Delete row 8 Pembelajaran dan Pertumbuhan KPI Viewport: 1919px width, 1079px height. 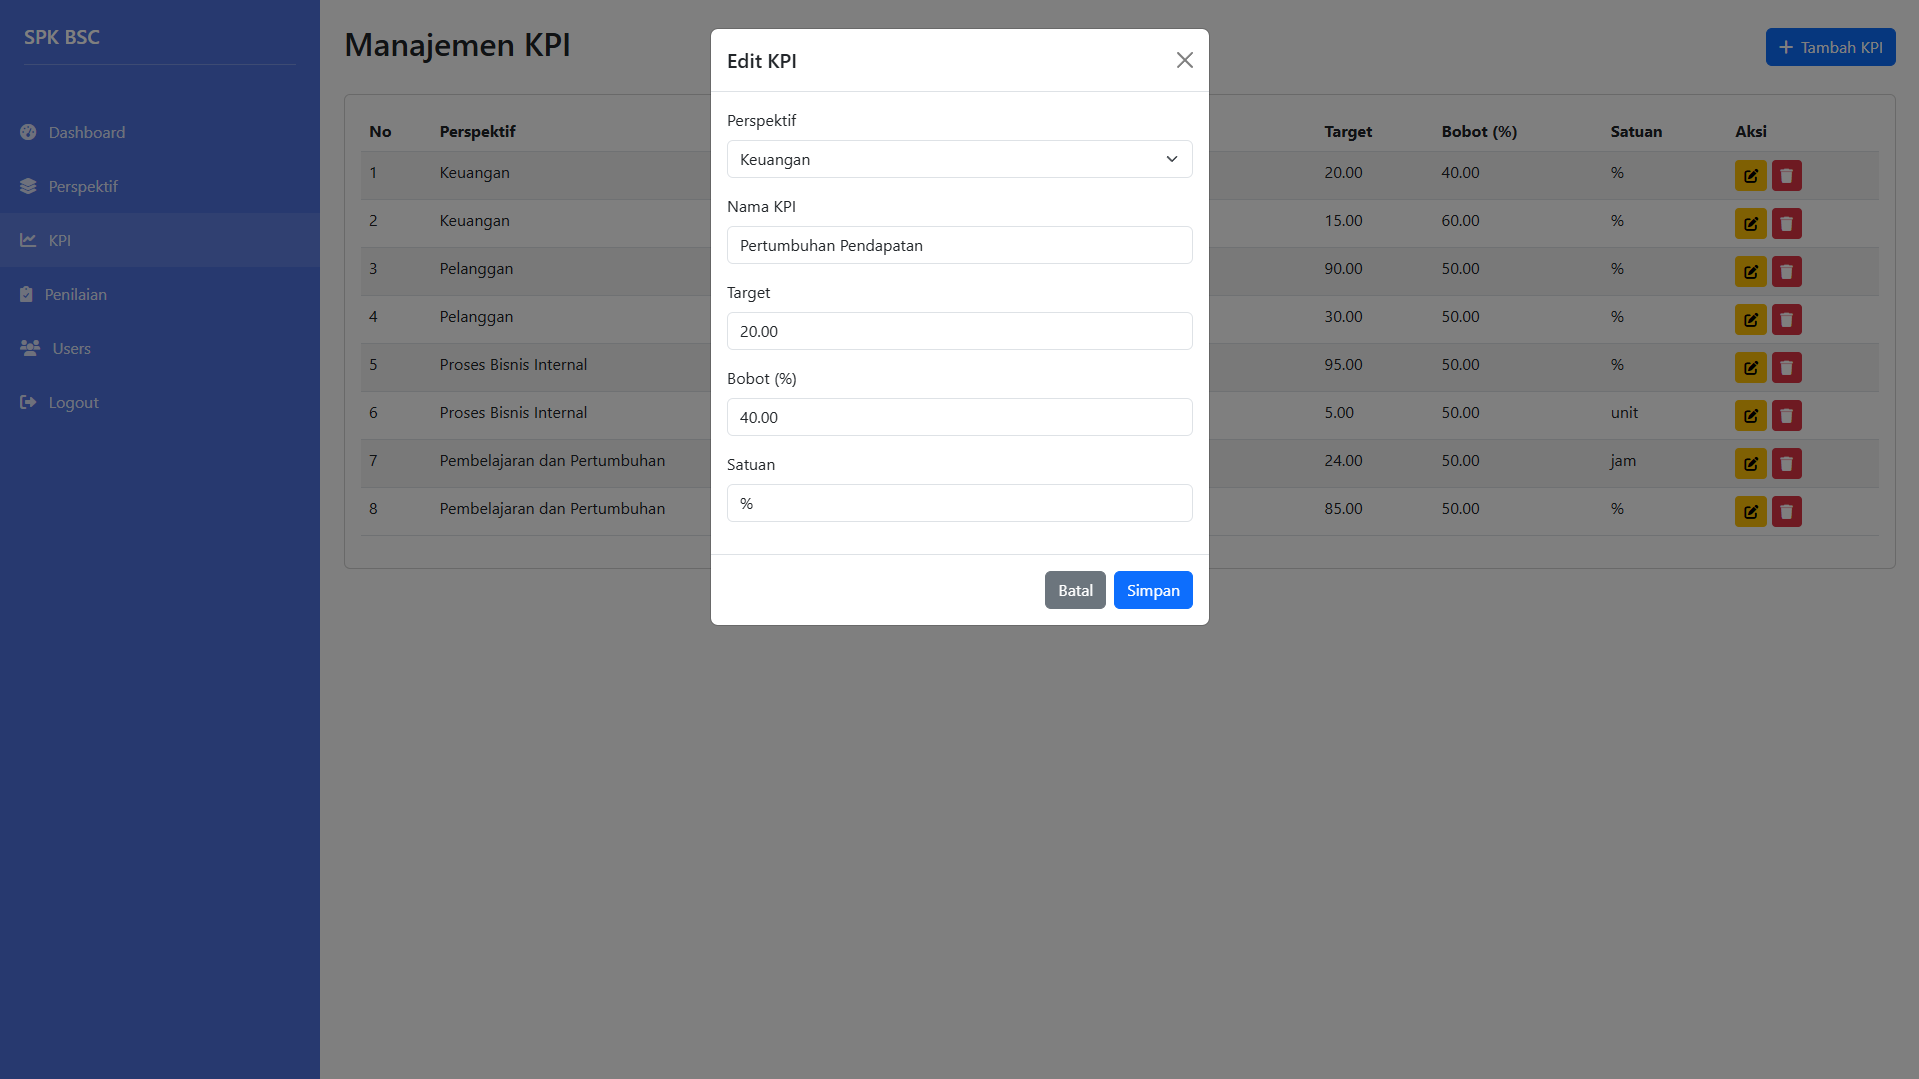pos(1786,511)
